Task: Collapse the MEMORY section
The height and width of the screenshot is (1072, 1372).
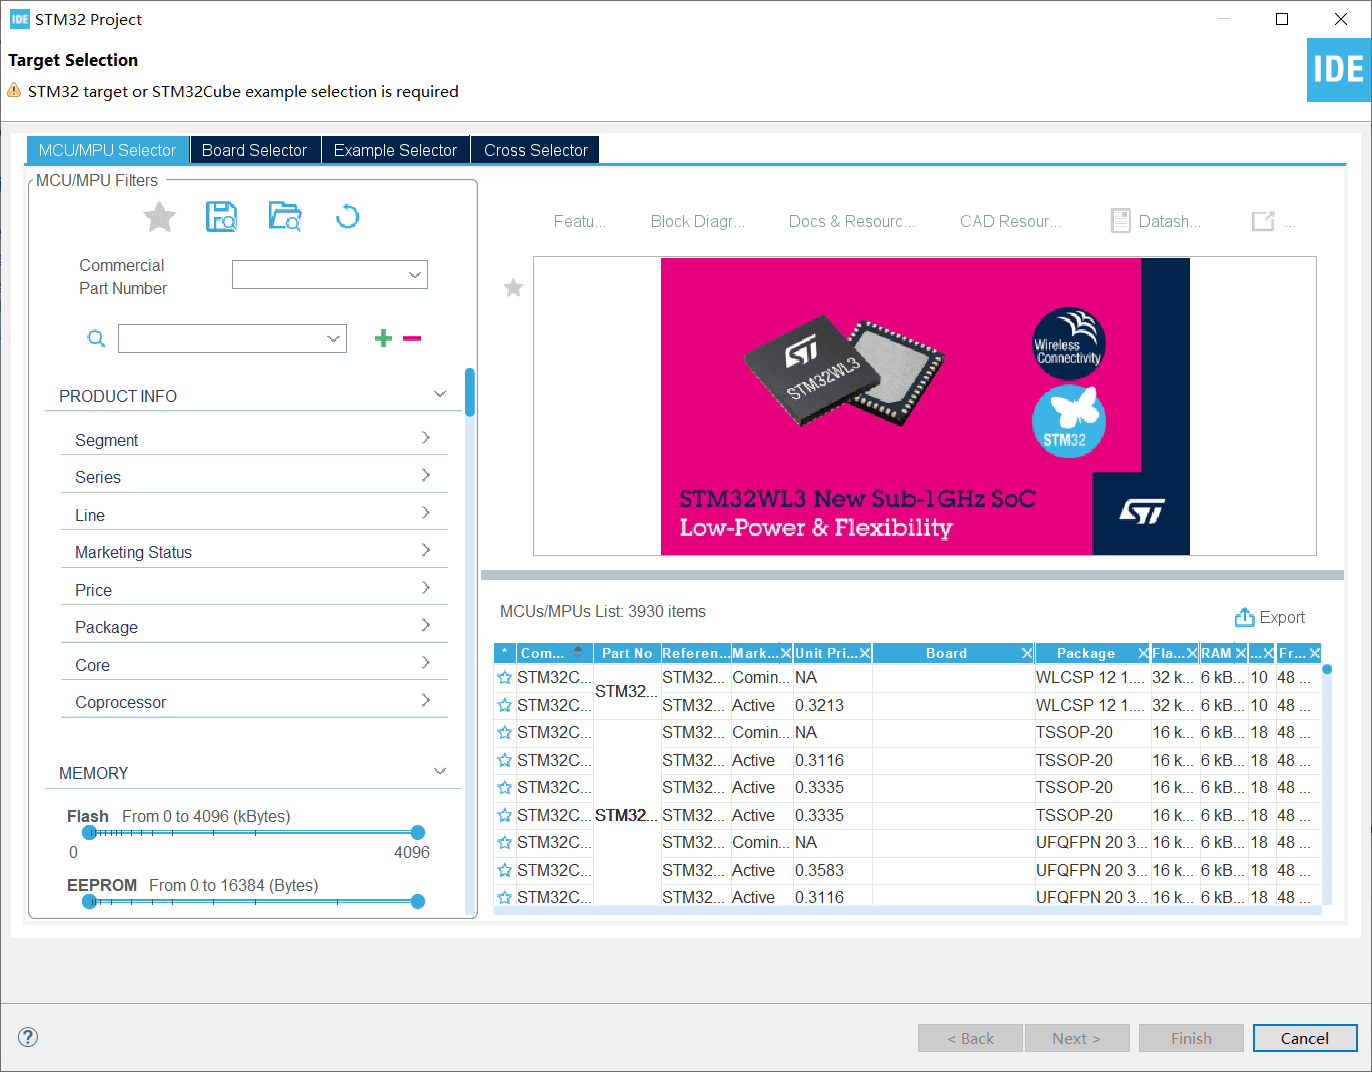Action: tap(440, 771)
